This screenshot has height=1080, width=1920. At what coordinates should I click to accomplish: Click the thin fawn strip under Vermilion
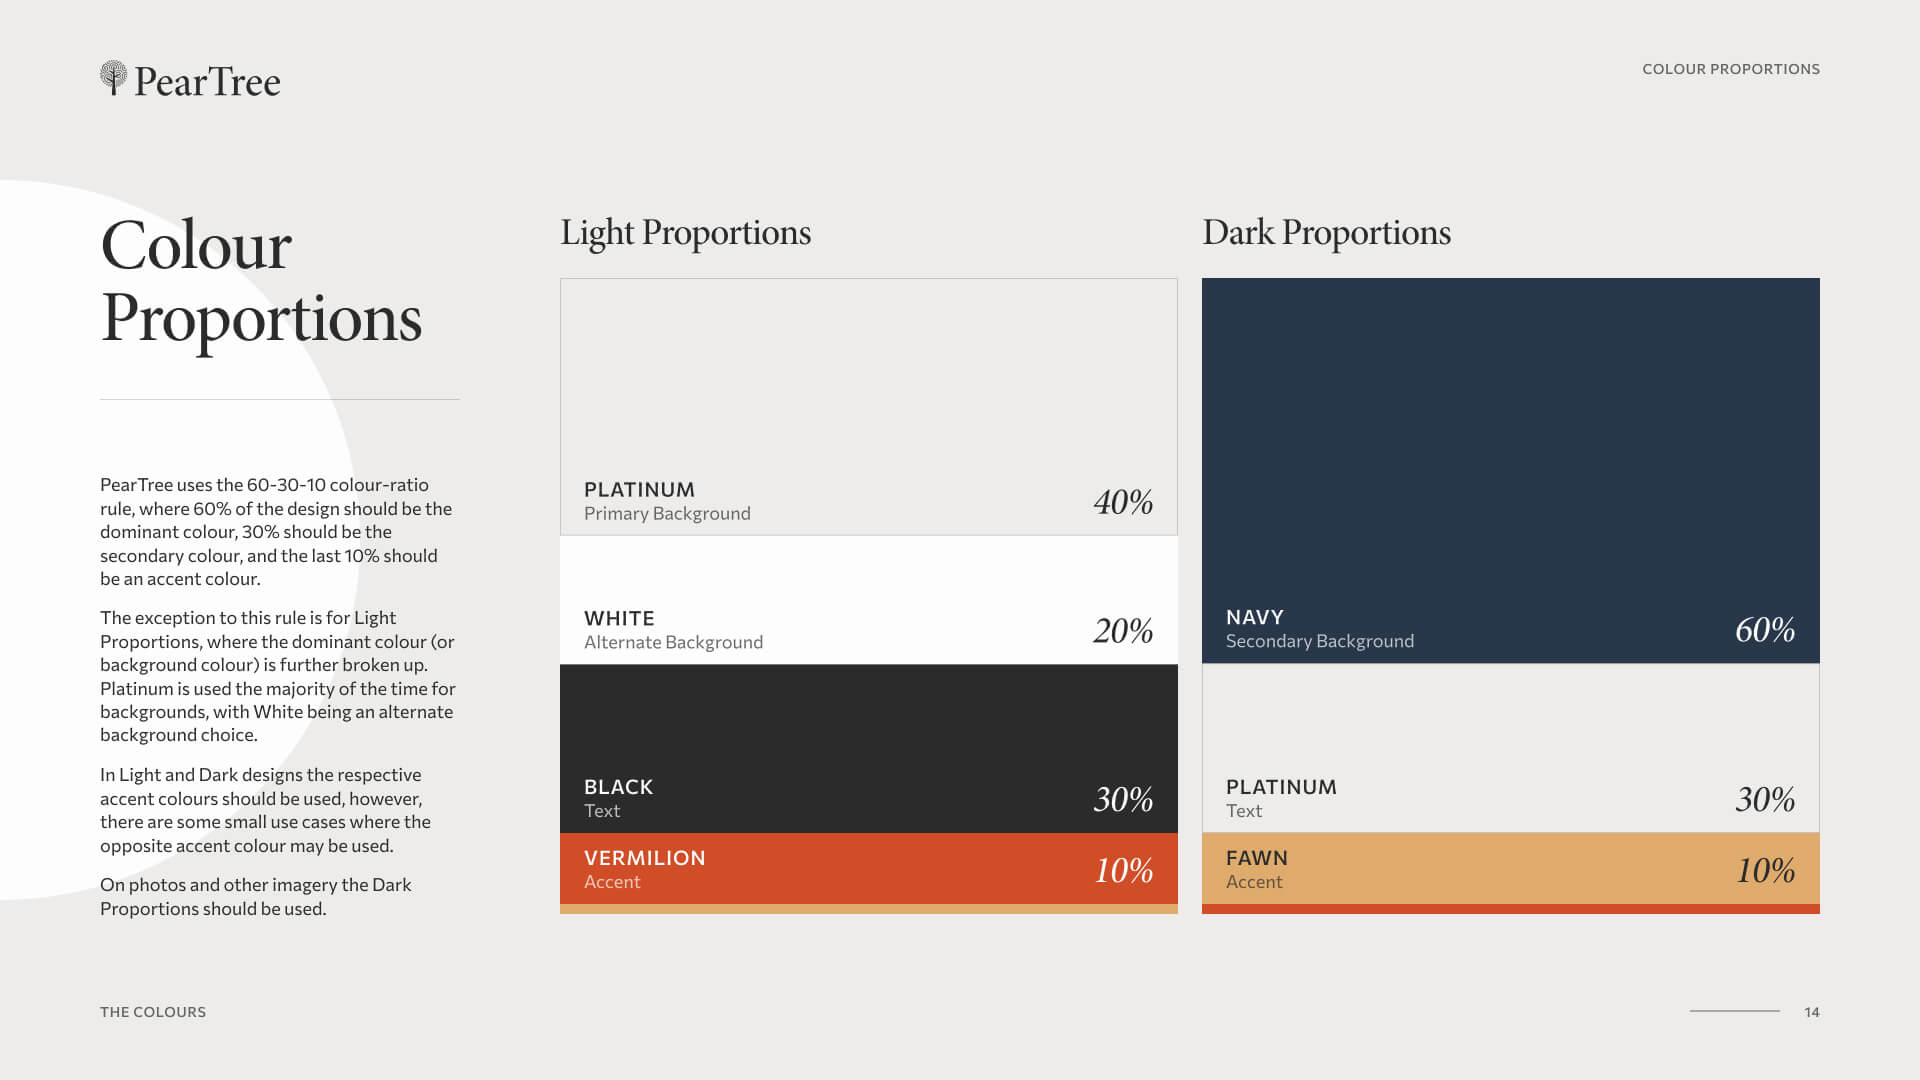(x=869, y=909)
